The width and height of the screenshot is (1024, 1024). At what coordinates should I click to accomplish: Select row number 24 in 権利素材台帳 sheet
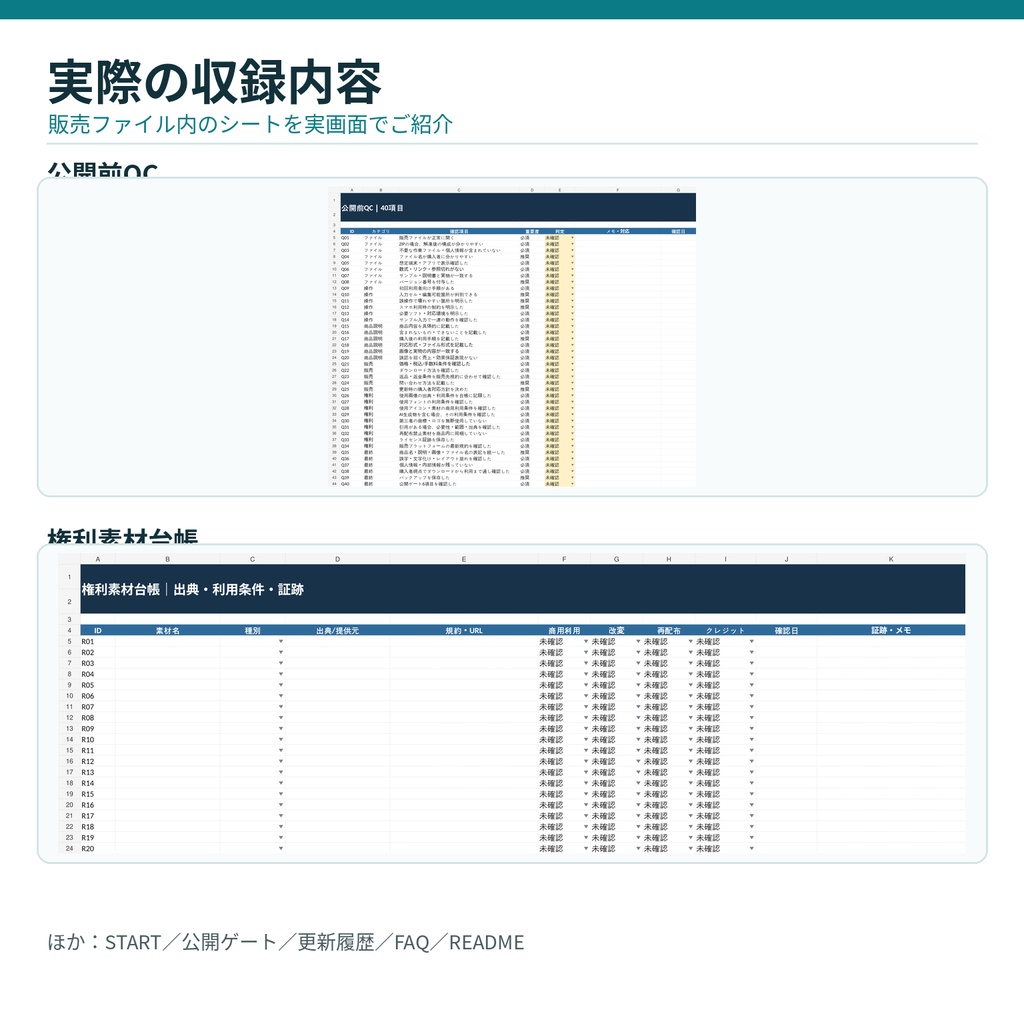pos(69,848)
